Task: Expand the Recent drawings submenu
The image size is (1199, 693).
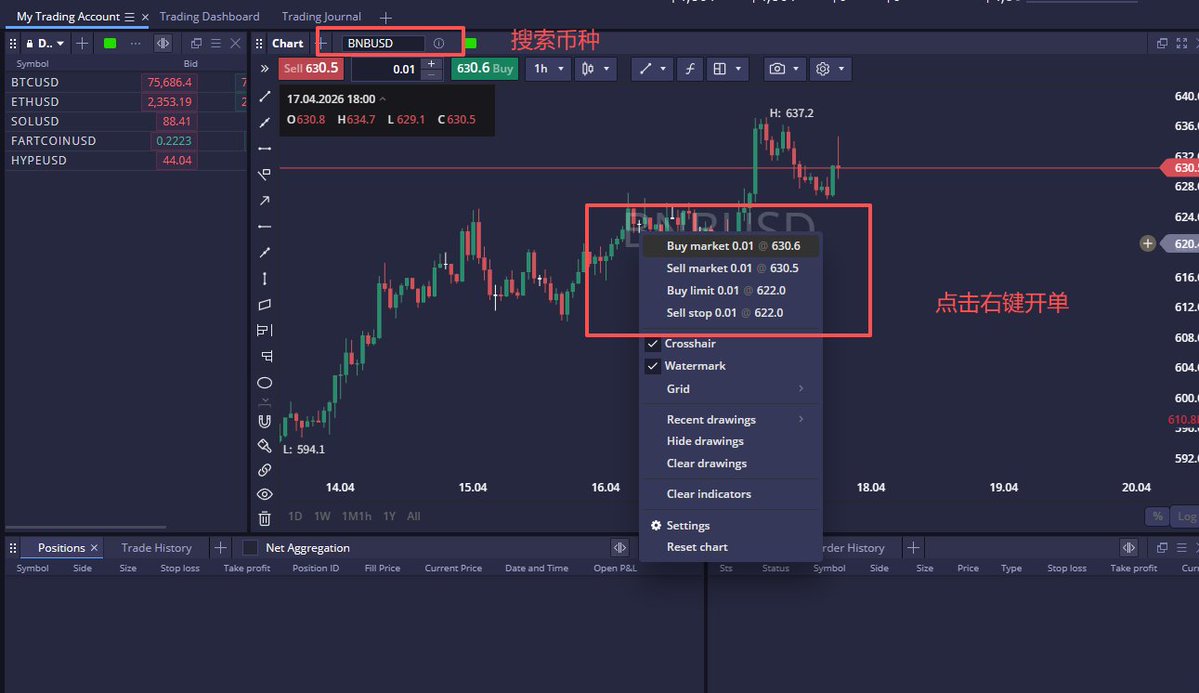Action: [x=731, y=419]
